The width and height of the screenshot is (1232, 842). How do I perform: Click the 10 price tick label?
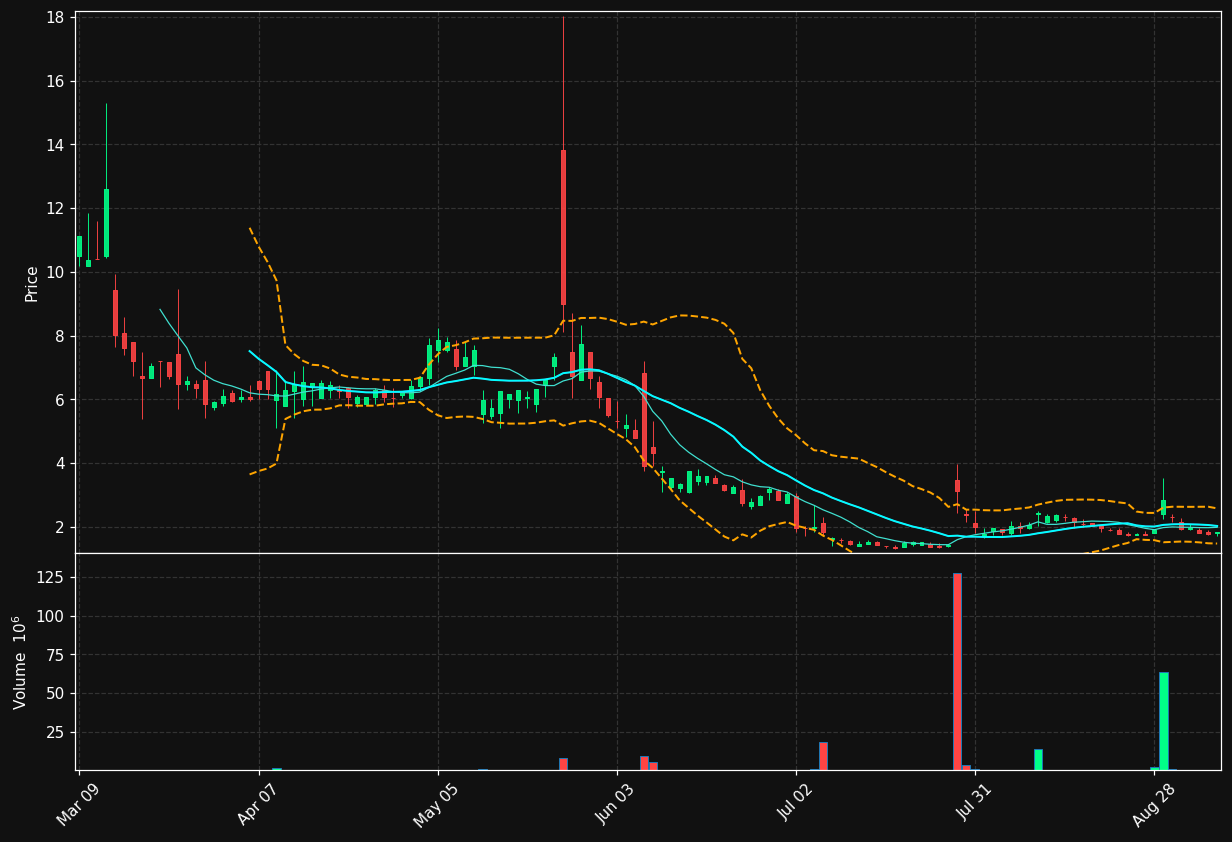[56, 272]
